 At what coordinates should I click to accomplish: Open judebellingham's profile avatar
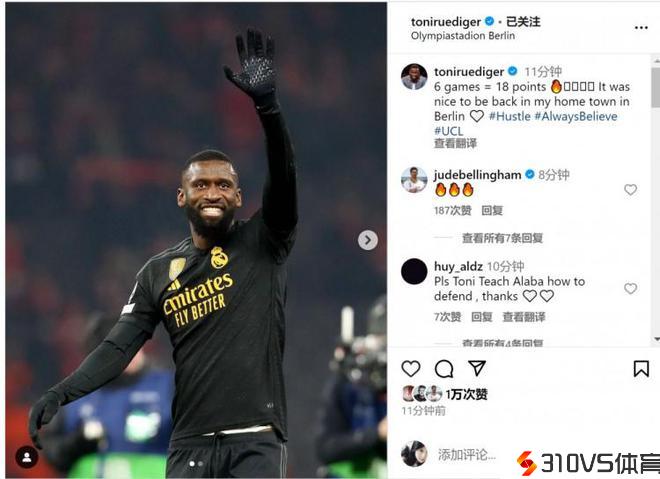414,179
